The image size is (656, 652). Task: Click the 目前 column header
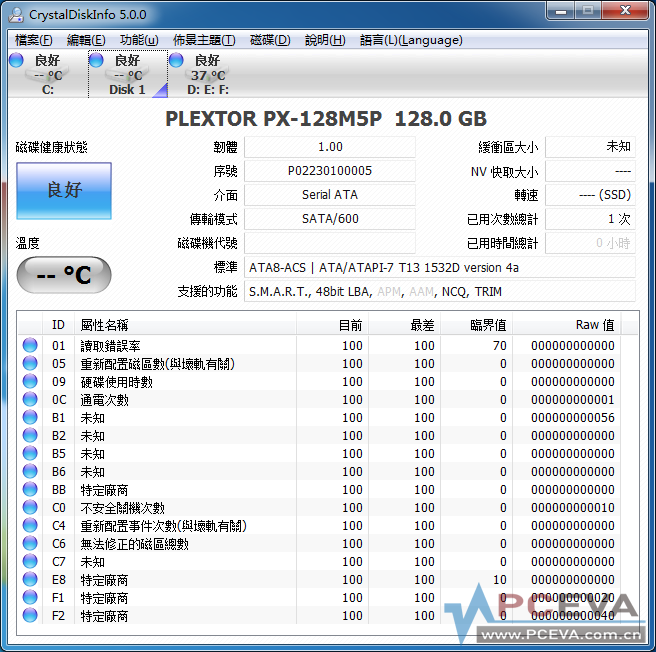coord(333,325)
